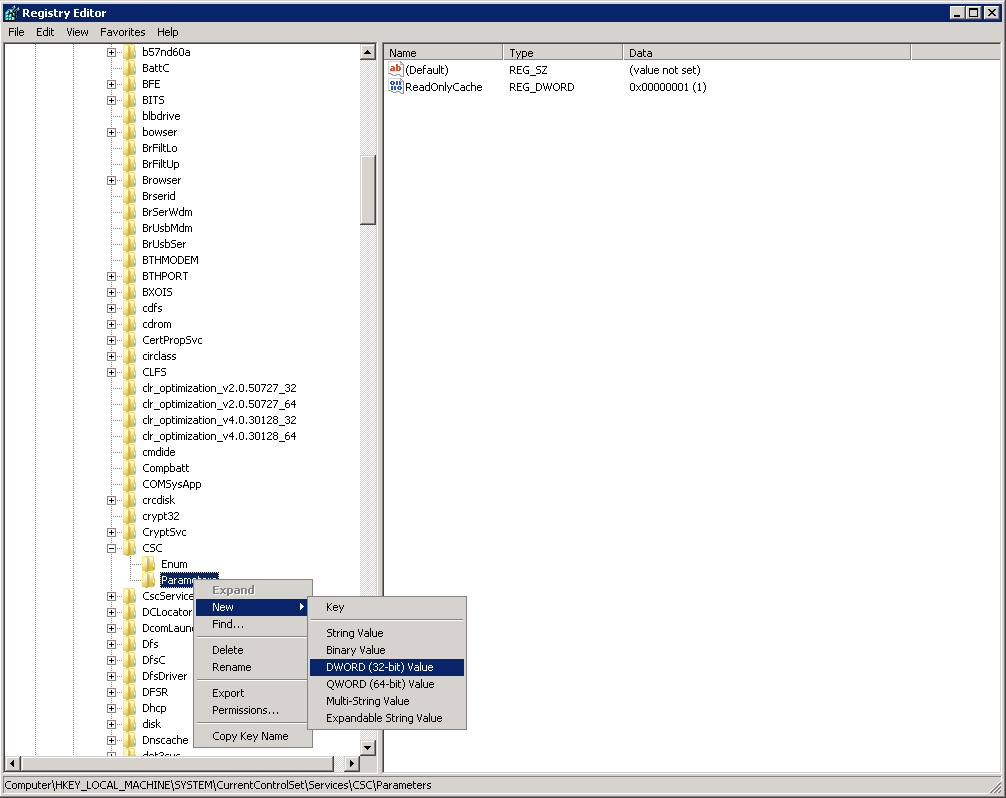Choose QWORD (64-bit) Value option

pyautogui.click(x=387, y=684)
